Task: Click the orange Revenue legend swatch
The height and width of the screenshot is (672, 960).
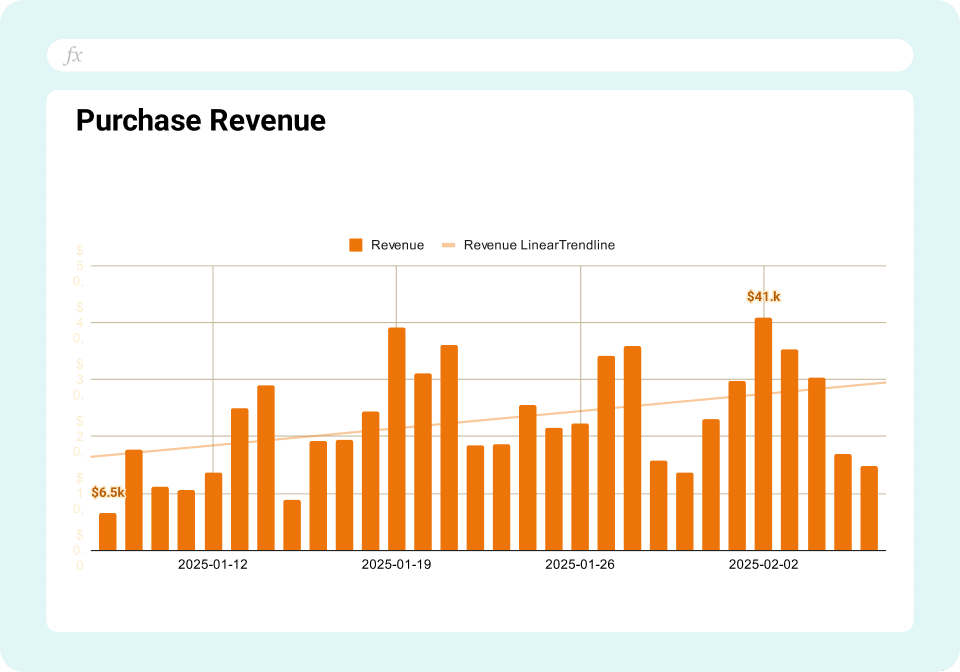Action: click(355, 245)
